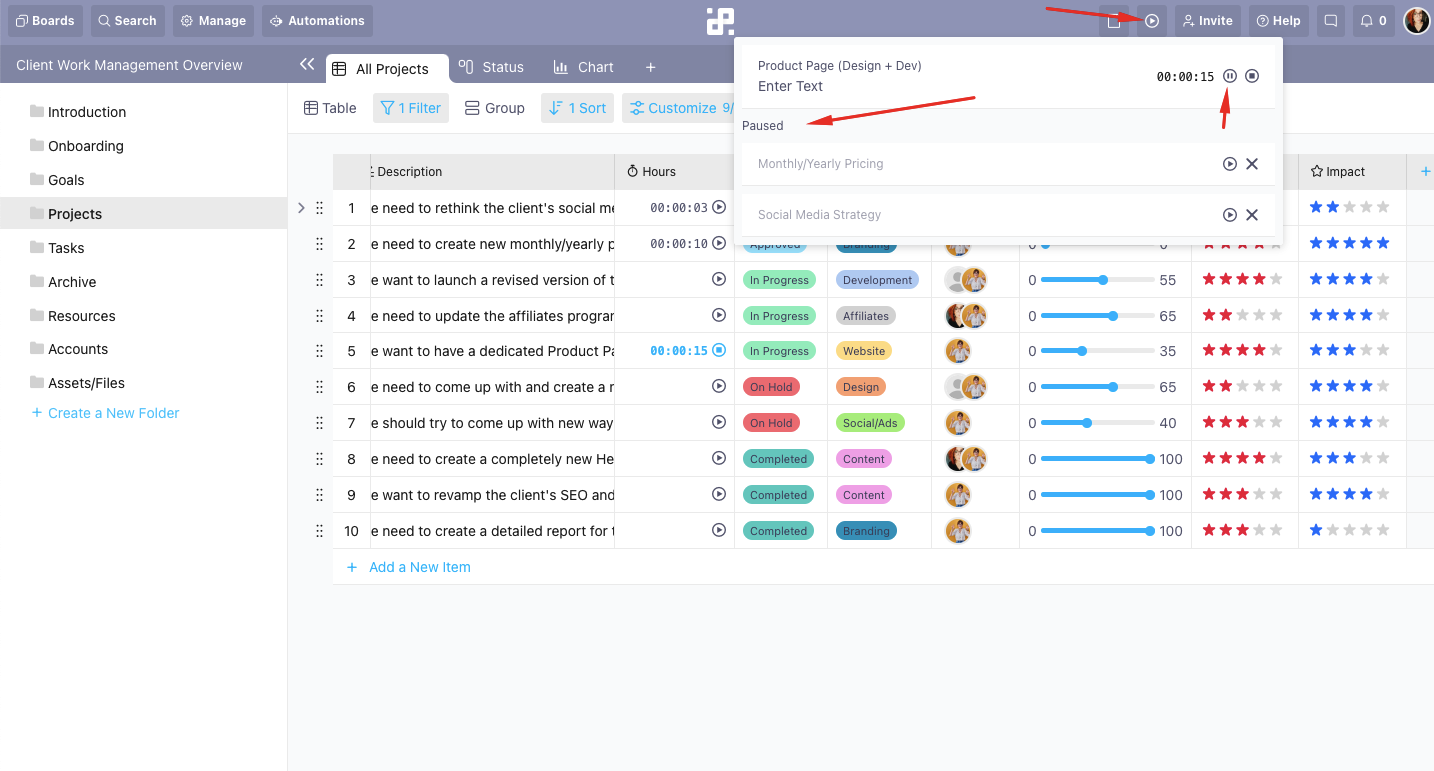This screenshot has height=771, width=1434.
Task: Start the timer on the revised version row
Action: click(718, 279)
